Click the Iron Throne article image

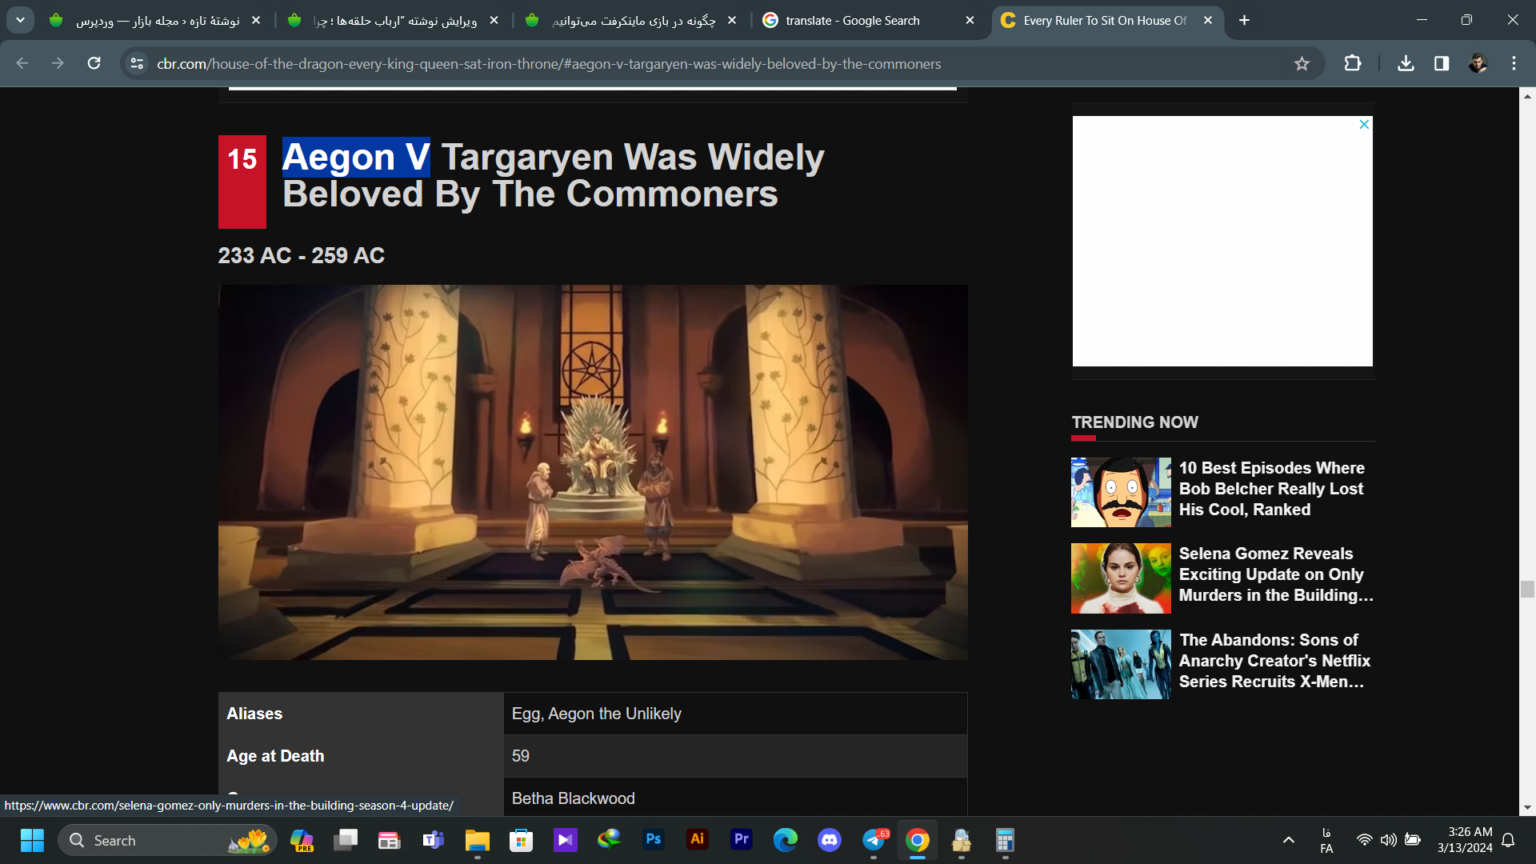pyautogui.click(x=593, y=472)
